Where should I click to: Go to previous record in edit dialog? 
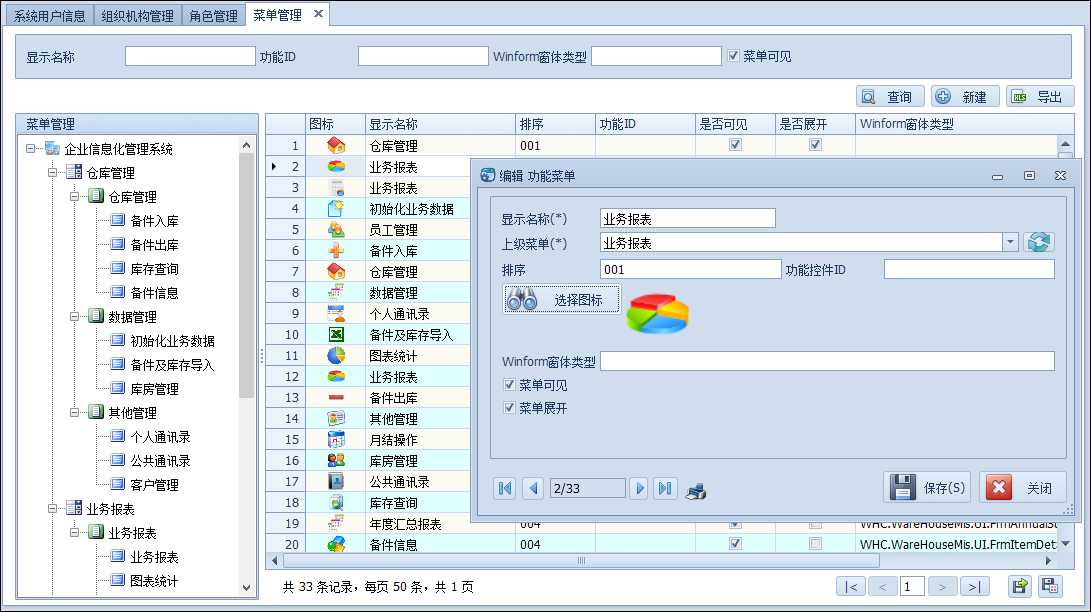533,488
